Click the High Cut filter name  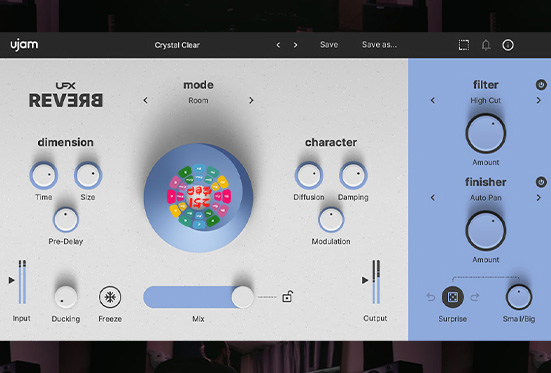coord(486,101)
